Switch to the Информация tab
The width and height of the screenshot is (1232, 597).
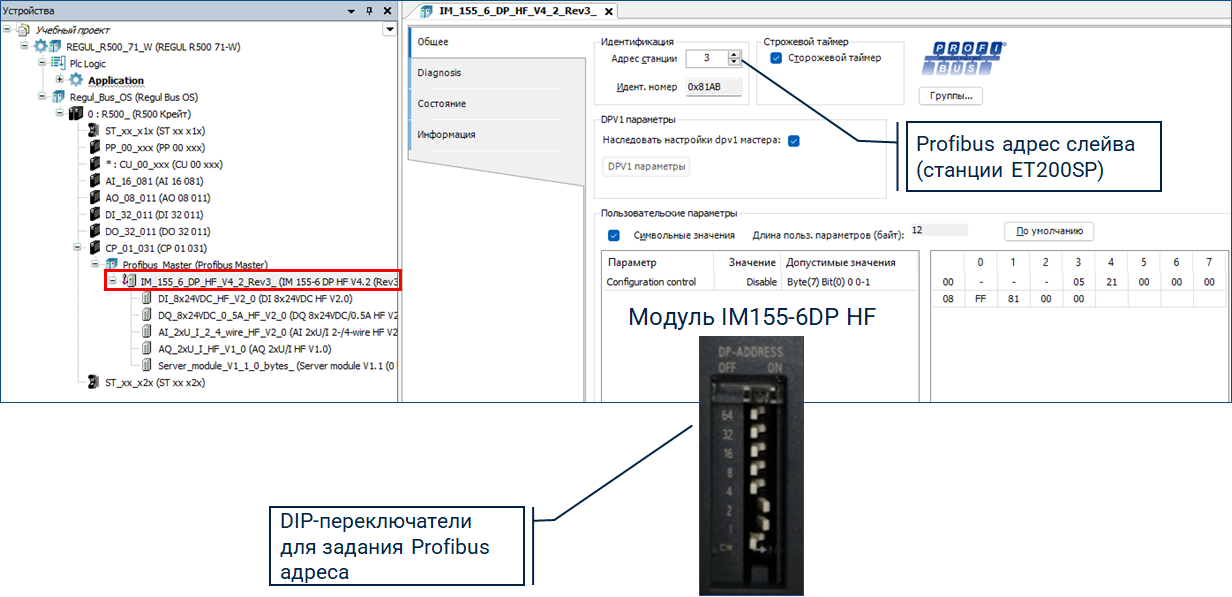click(x=446, y=135)
